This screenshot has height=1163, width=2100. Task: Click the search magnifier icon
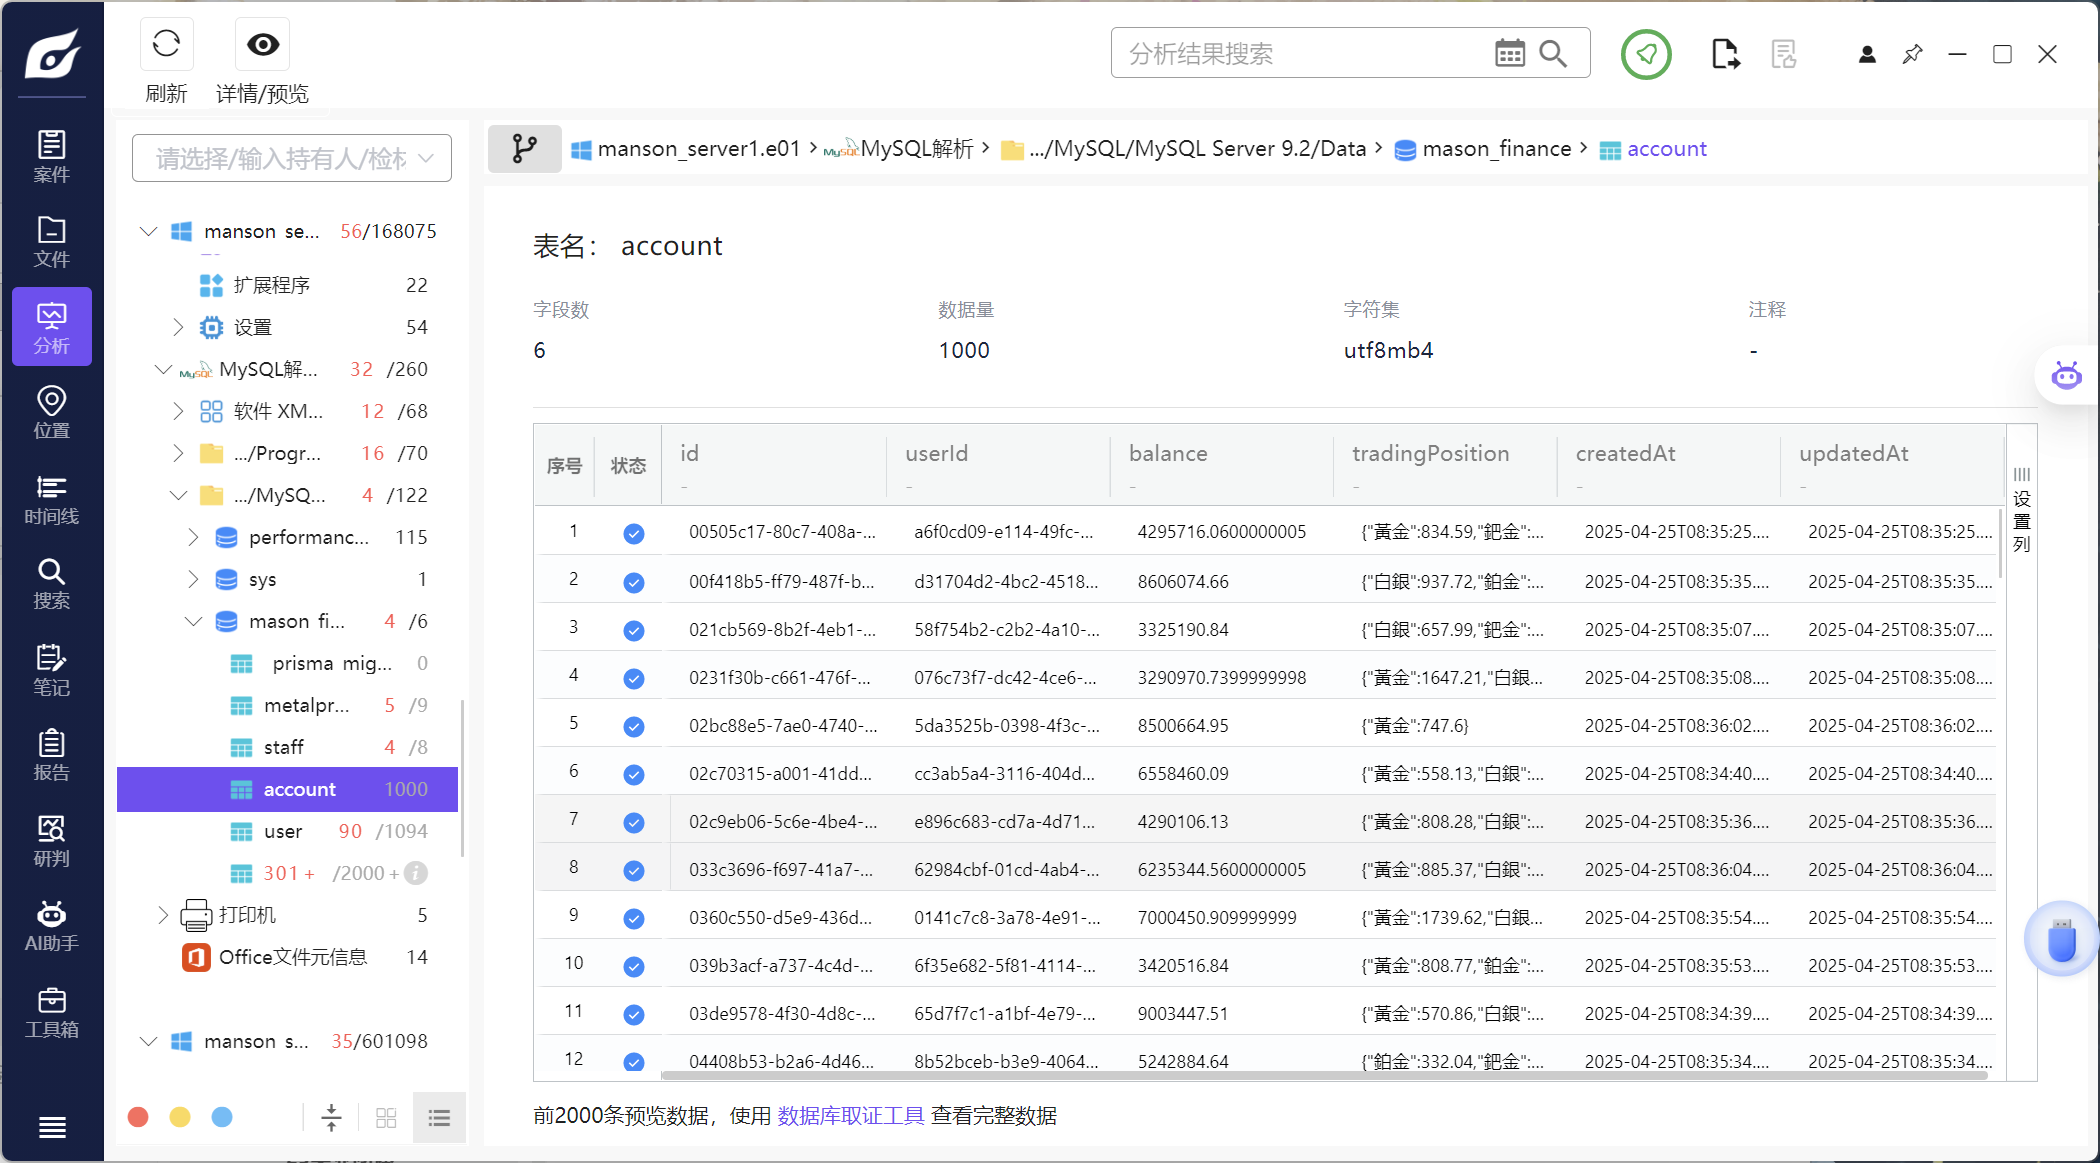(x=1553, y=53)
